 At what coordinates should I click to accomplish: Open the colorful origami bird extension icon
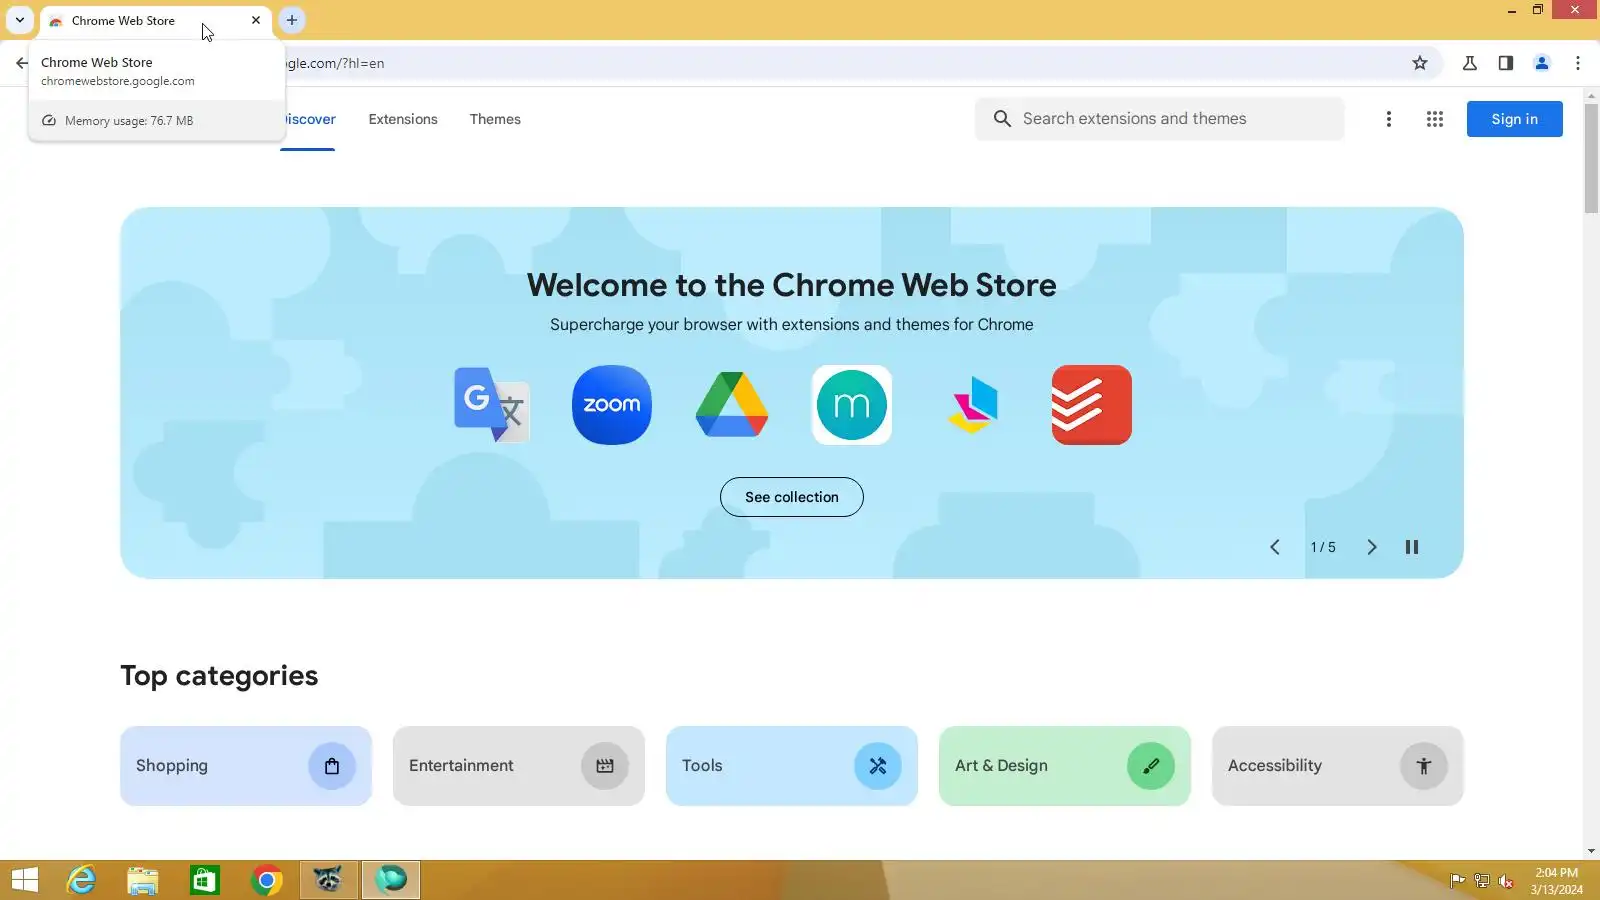(x=972, y=405)
